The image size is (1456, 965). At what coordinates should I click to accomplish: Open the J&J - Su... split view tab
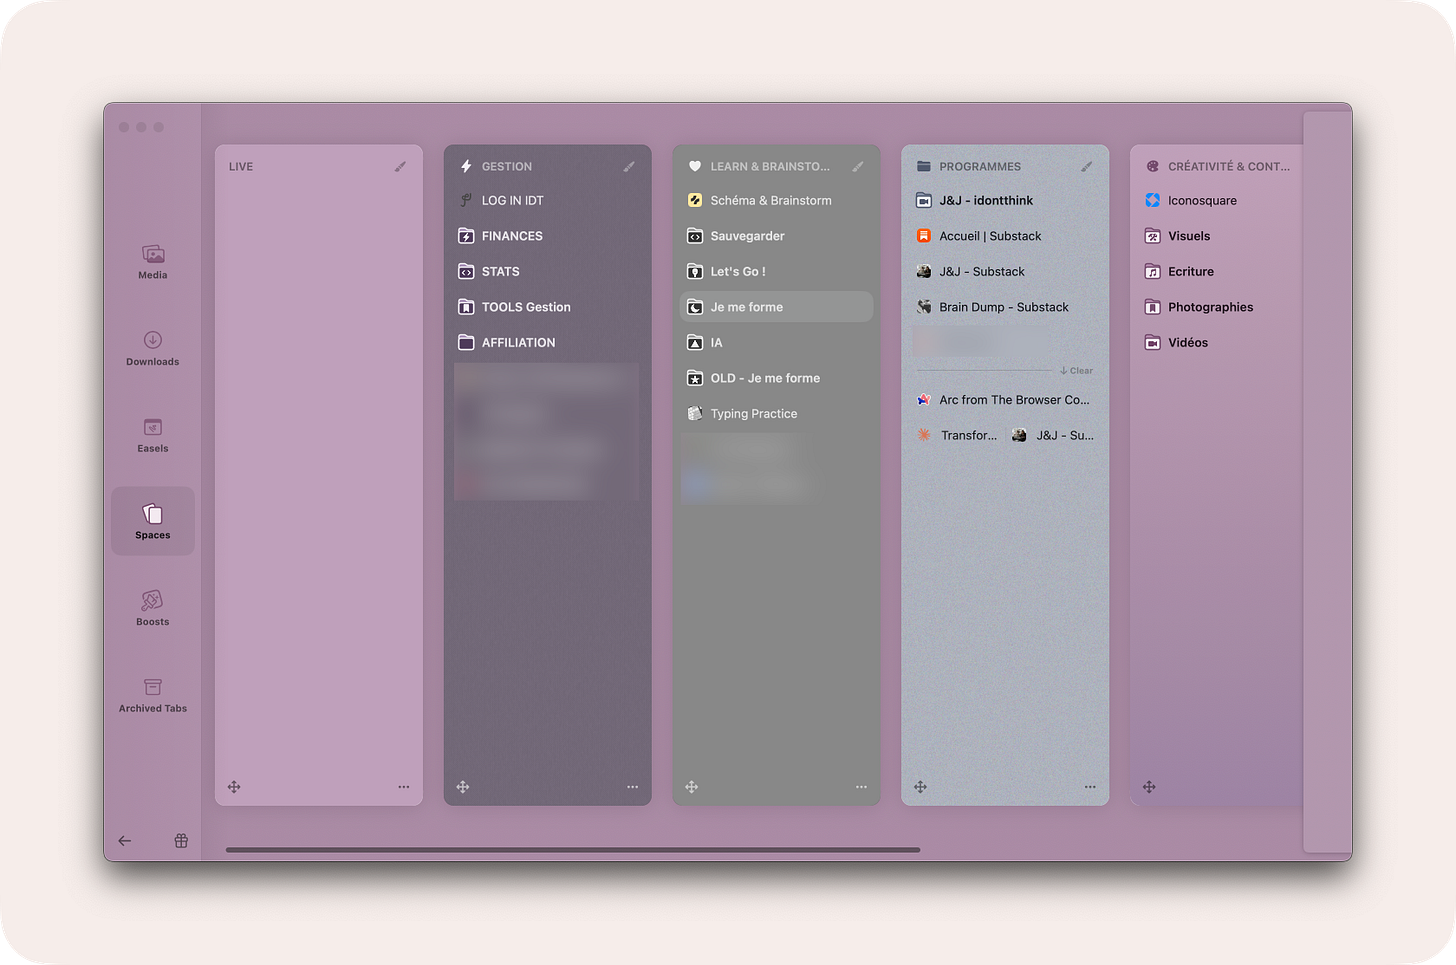point(1053,436)
